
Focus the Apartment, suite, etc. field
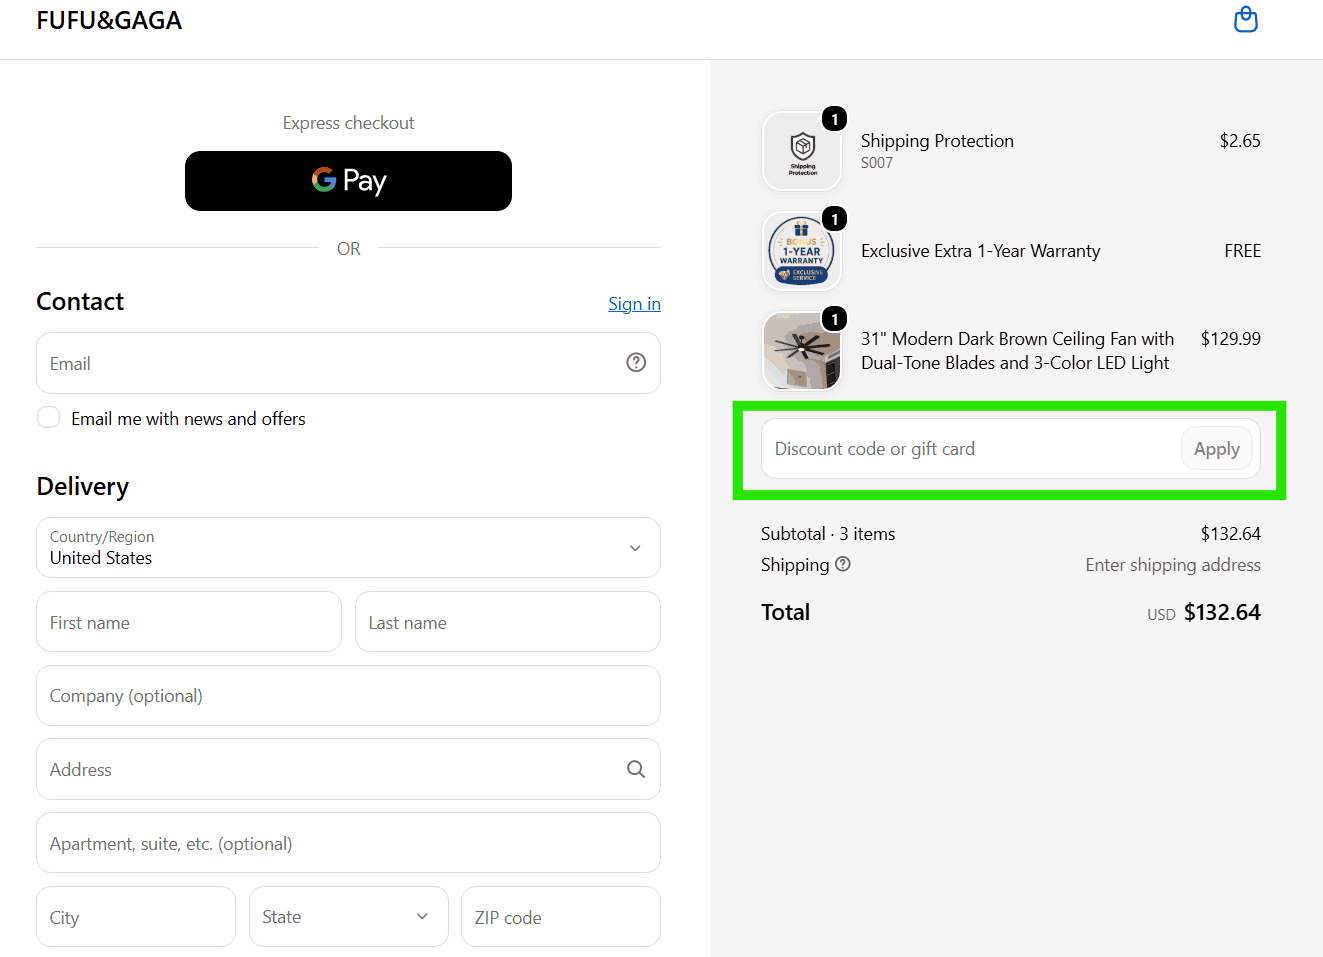tap(348, 843)
